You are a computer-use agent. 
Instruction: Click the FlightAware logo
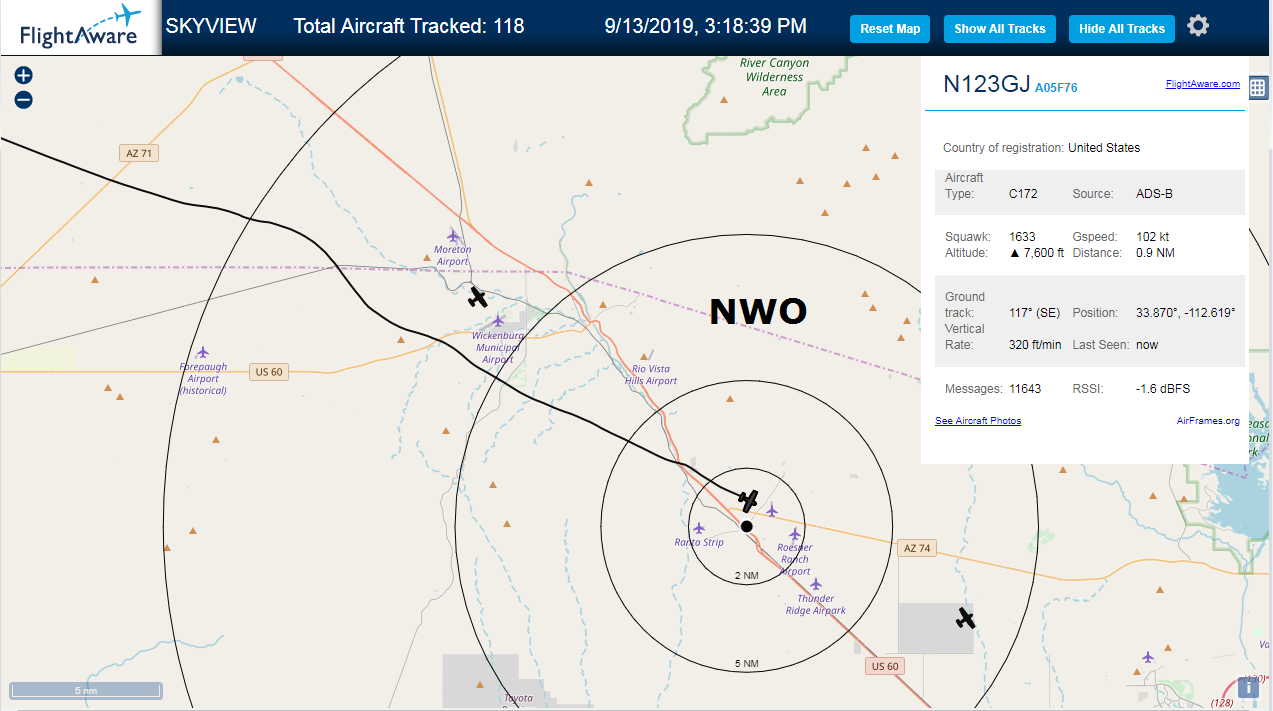point(80,27)
